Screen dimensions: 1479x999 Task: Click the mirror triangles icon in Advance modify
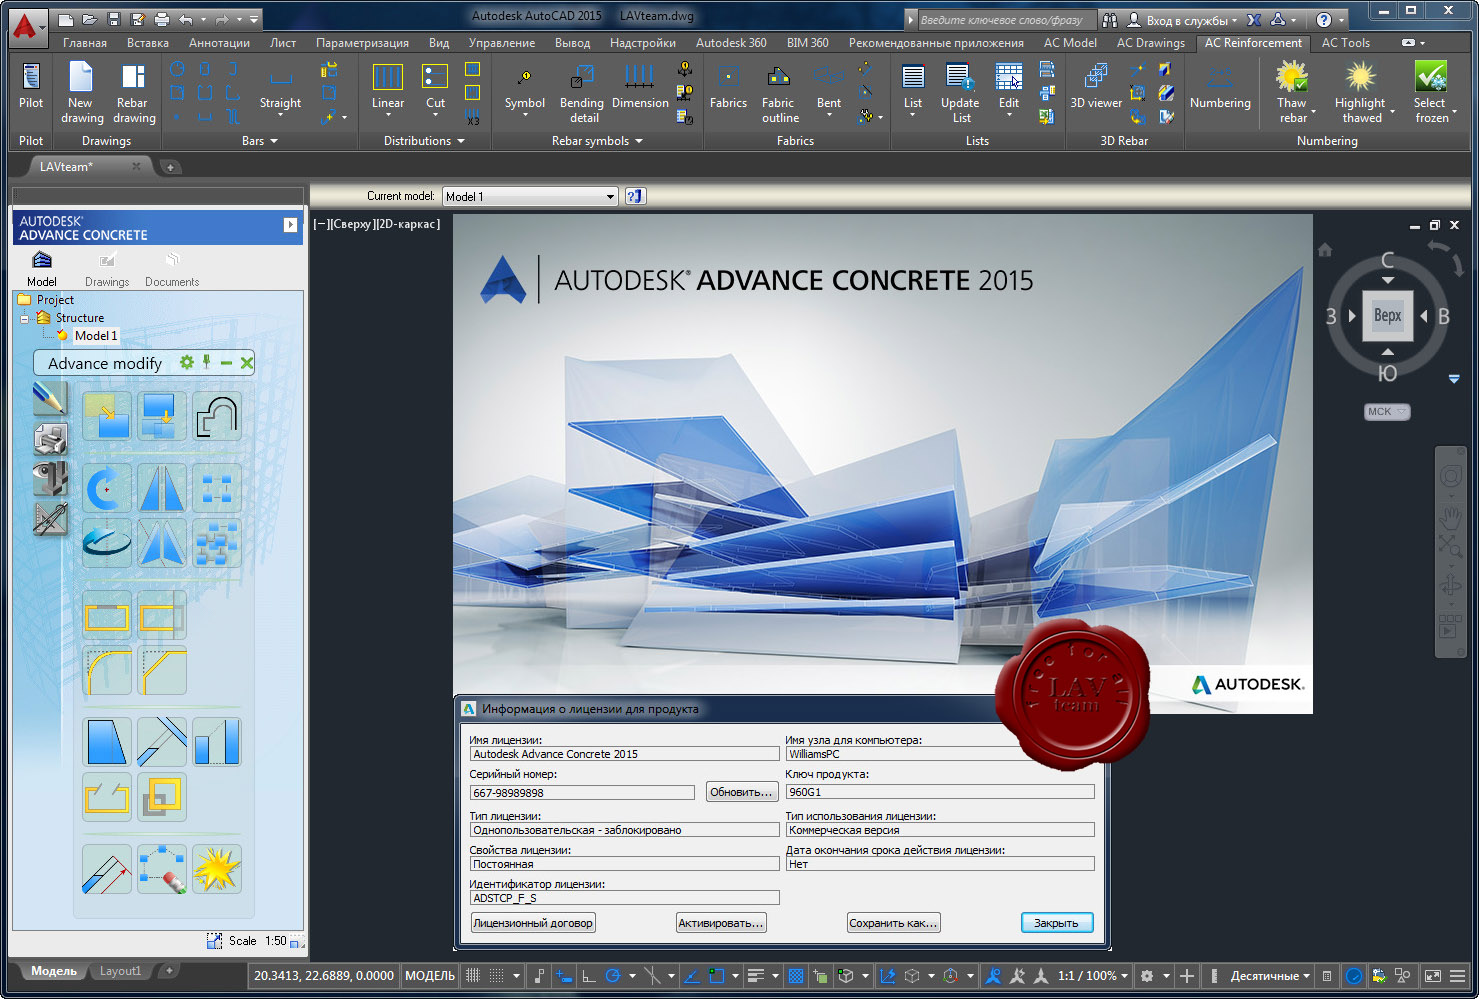[x=162, y=489]
